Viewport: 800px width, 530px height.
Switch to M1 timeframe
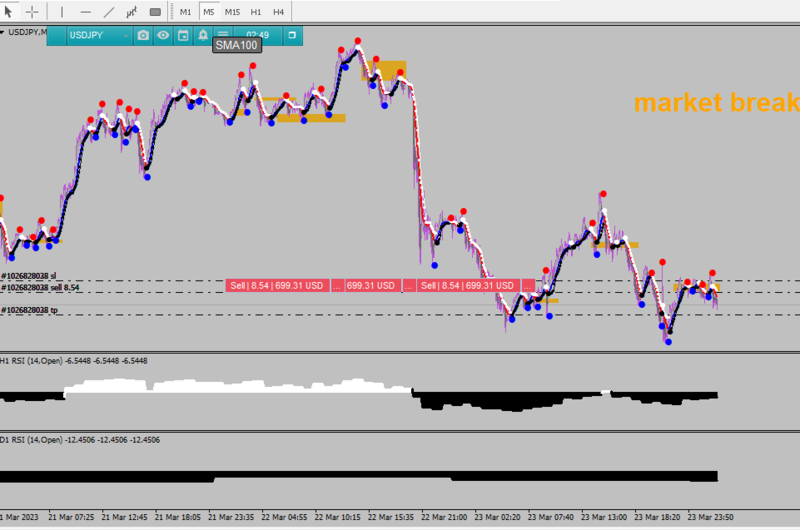coord(185,12)
